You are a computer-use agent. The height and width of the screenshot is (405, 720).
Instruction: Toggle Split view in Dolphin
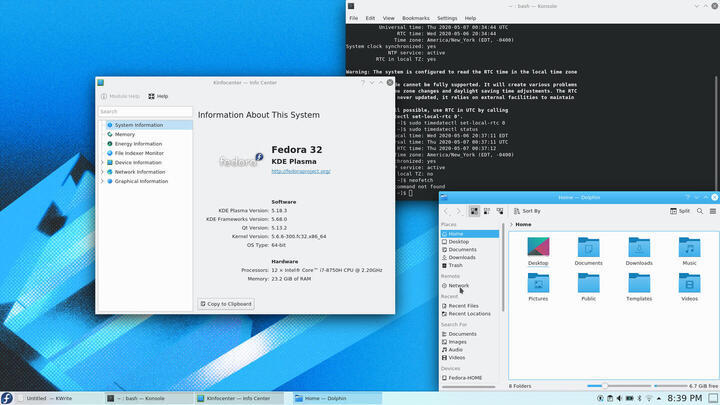point(680,211)
